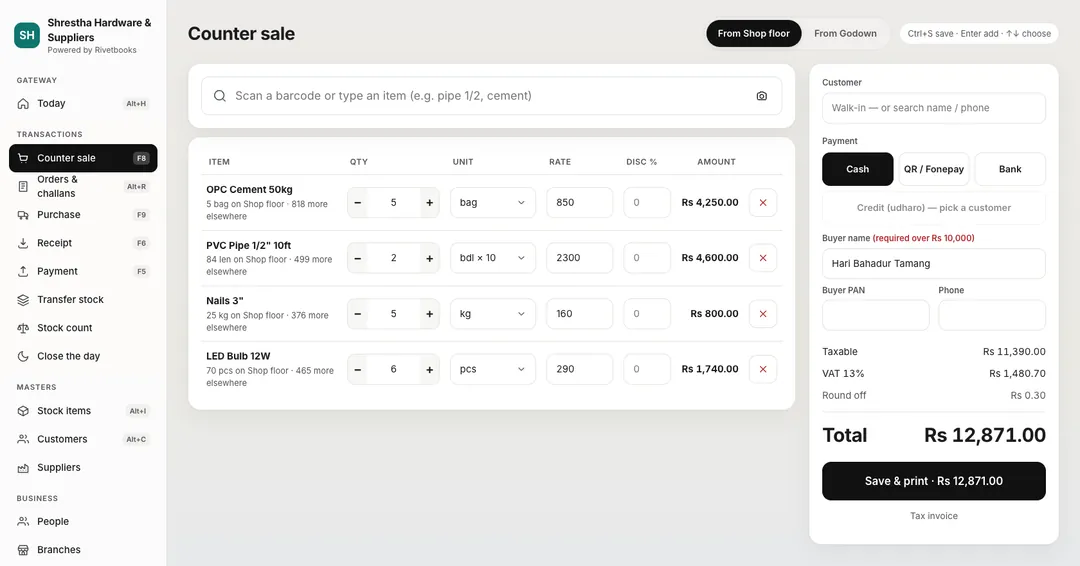Edit rate 850 for OPC Cement
This screenshot has width=1080, height=566.
pos(579,202)
